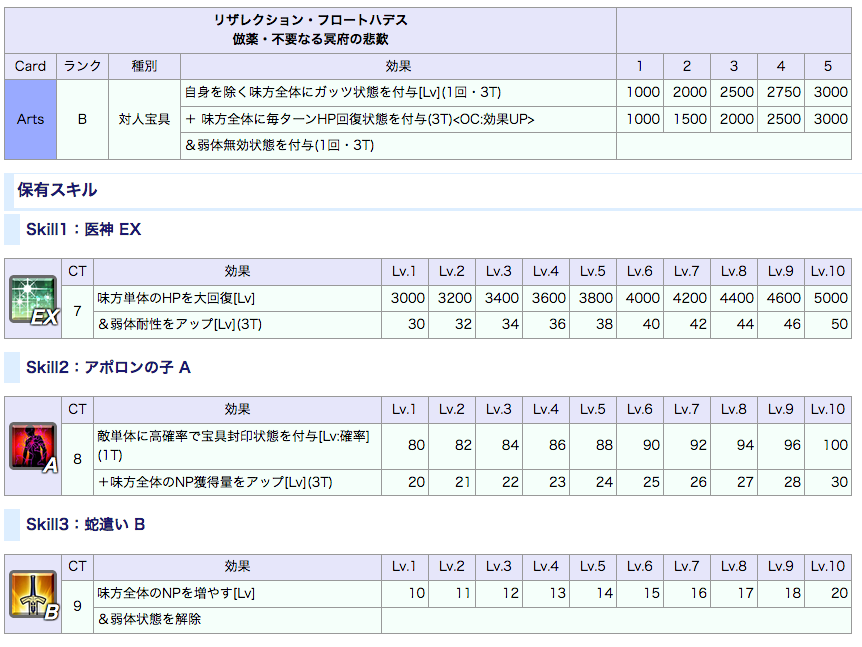Select the 毎ターンHP回復状態 effect row text
862x647 pixels.
(x=360, y=119)
